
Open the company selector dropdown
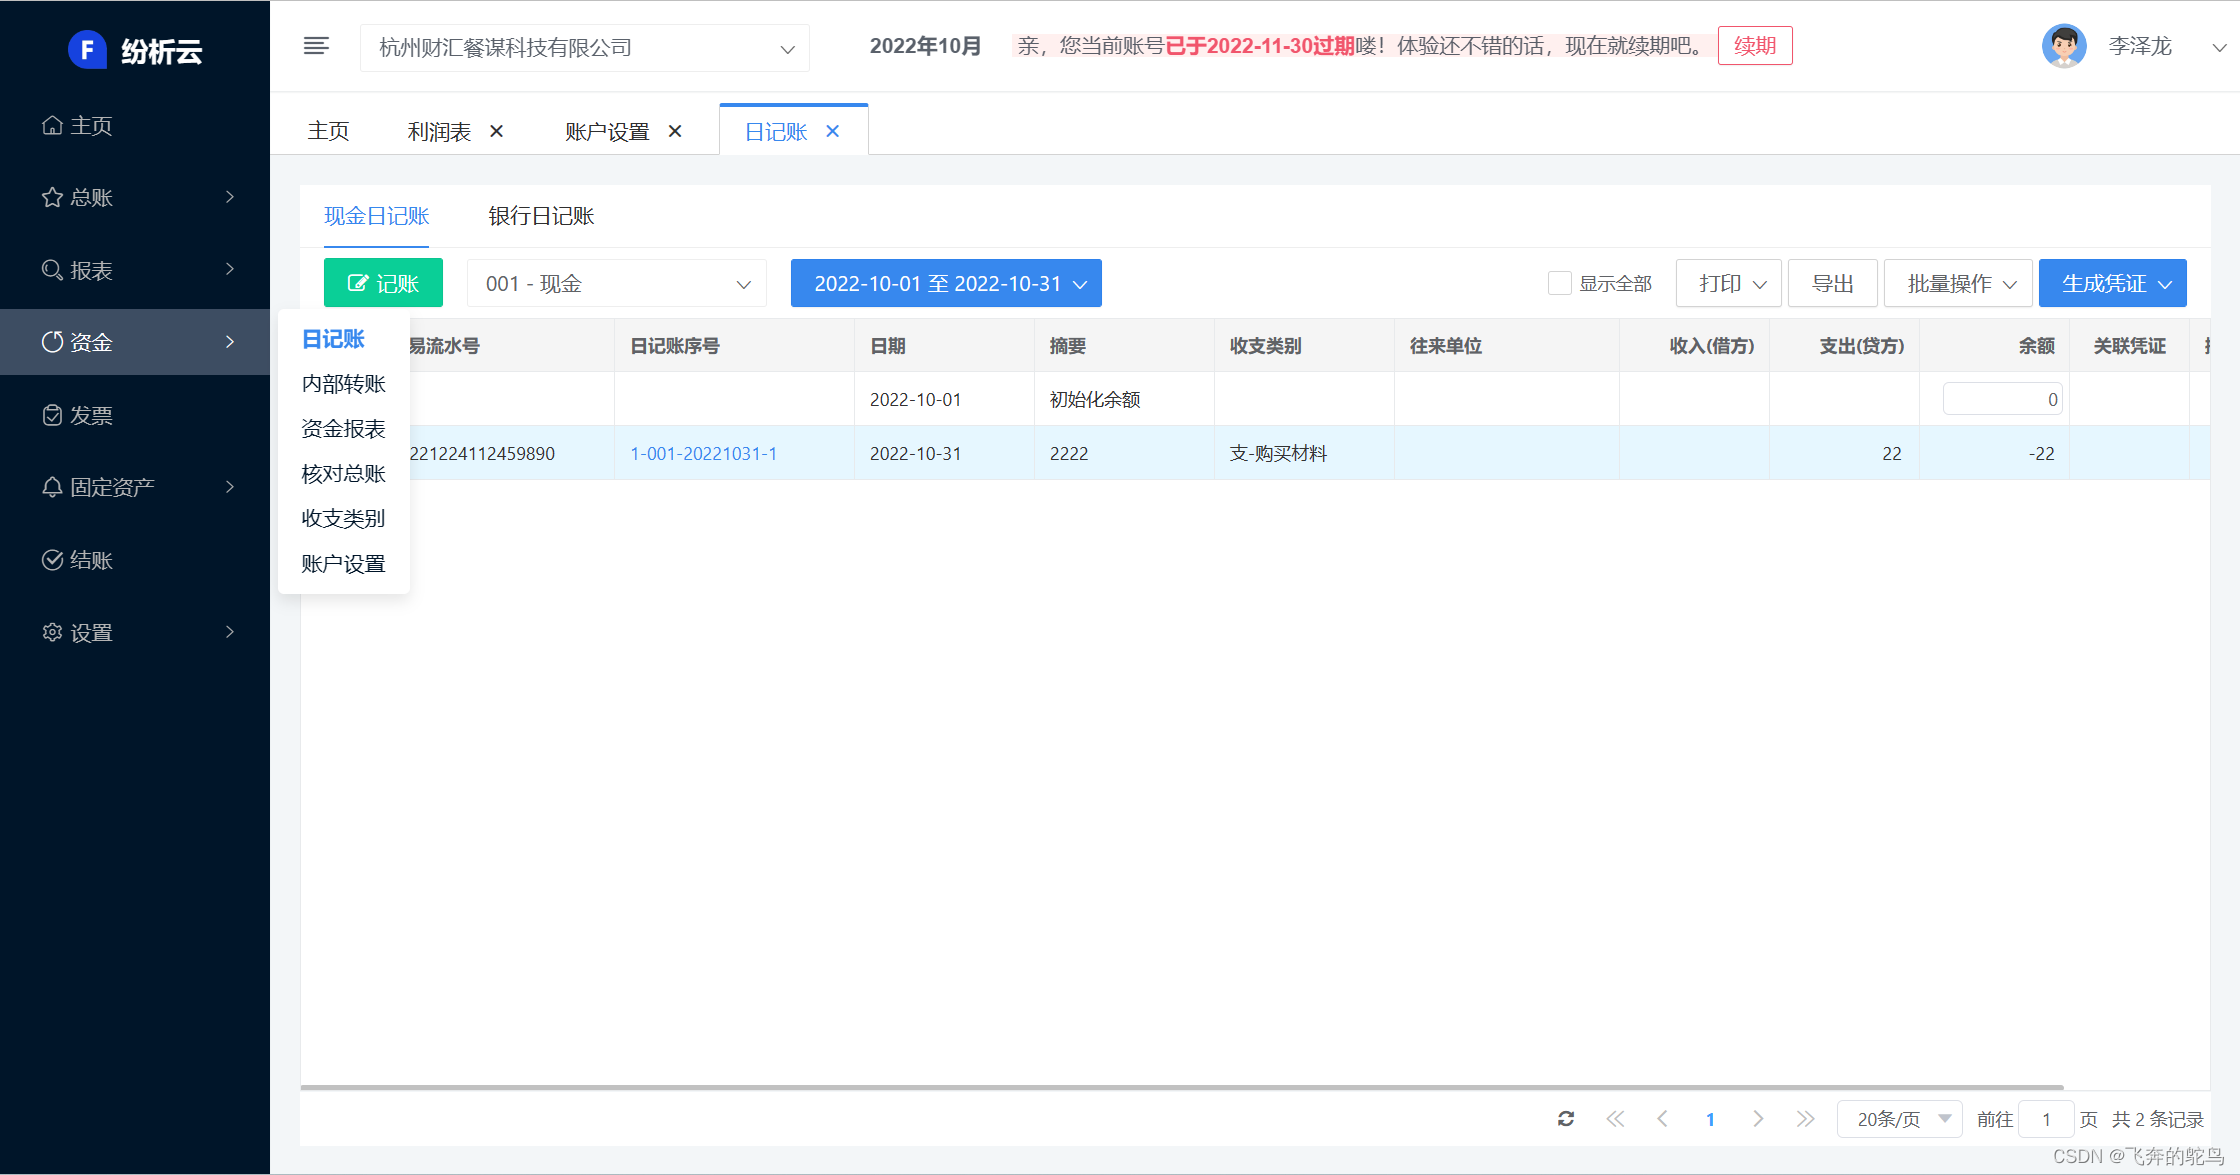[585, 48]
